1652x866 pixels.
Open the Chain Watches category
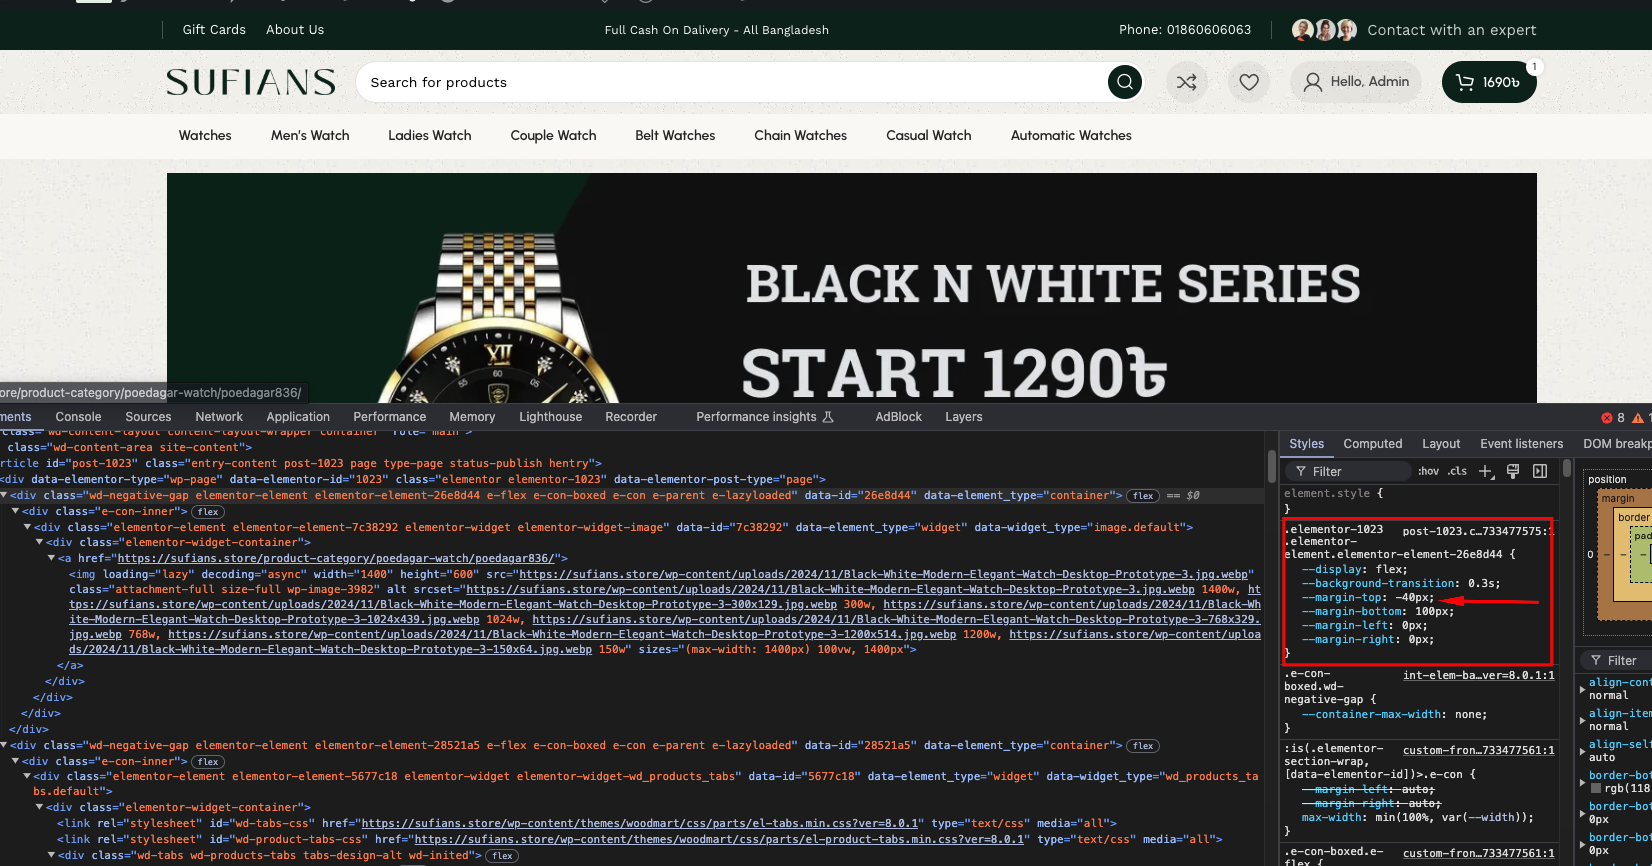click(x=800, y=135)
